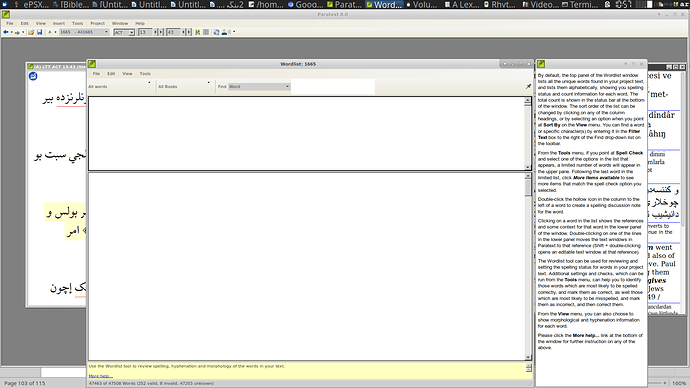Click the gray grid view icon
The height and width of the screenshot is (388, 690).
tap(206, 32)
